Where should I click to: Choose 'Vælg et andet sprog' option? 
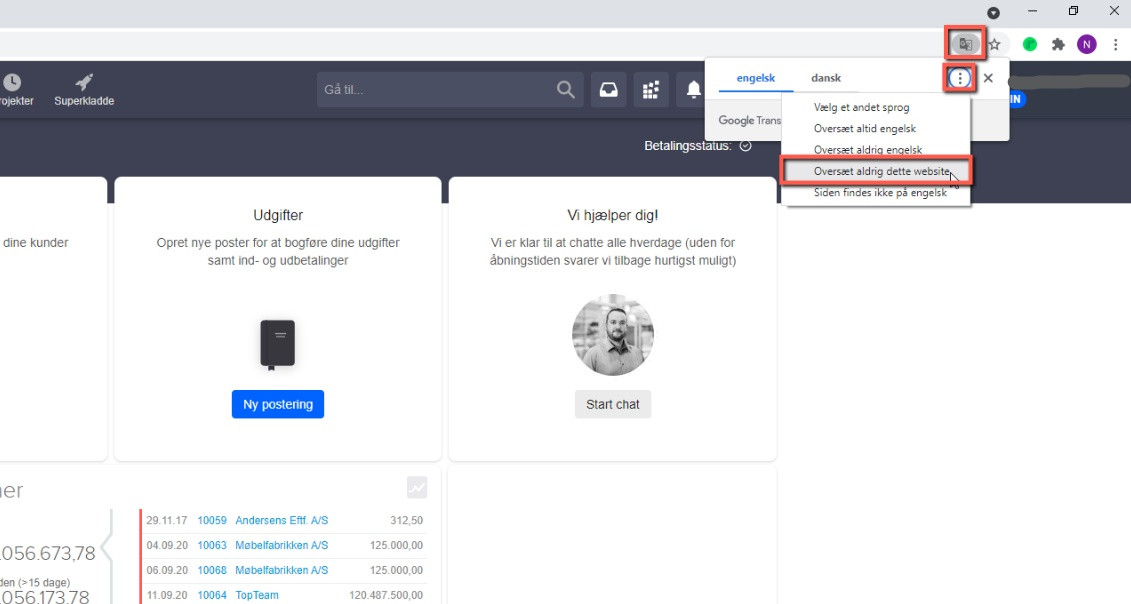pyautogui.click(x=861, y=107)
